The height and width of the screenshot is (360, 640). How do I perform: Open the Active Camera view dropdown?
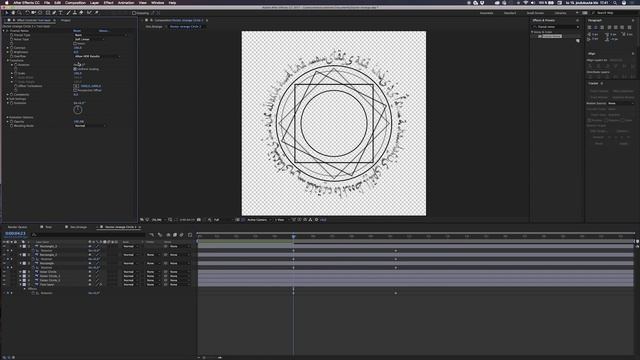tap(258, 220)
